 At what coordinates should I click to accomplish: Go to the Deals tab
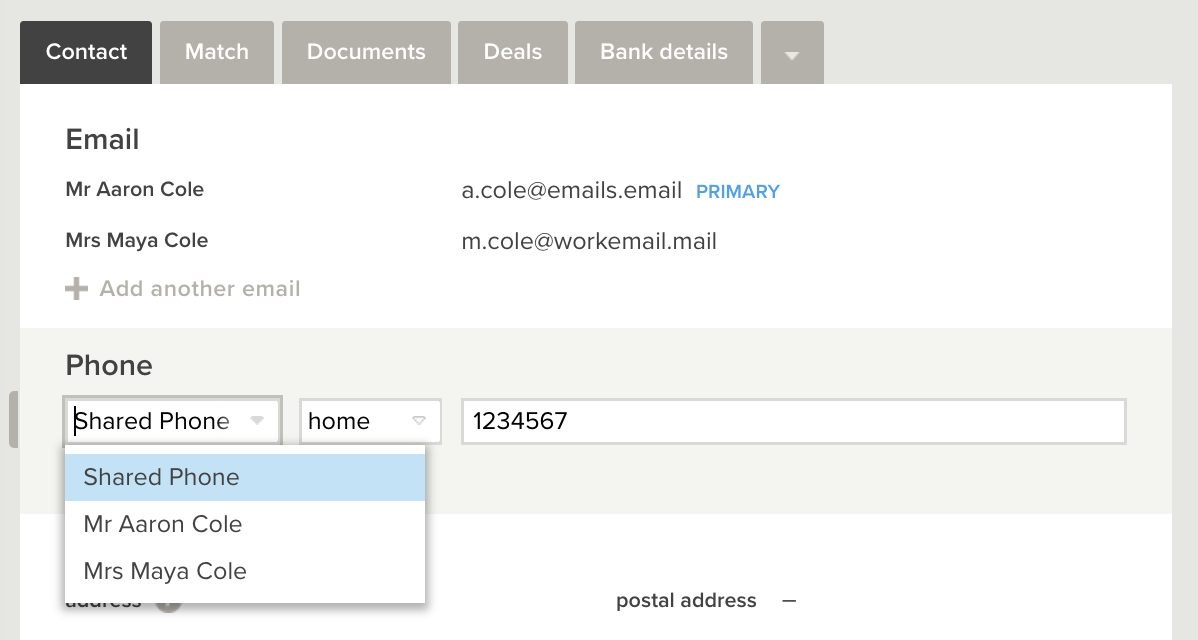(x=513, y=53)
